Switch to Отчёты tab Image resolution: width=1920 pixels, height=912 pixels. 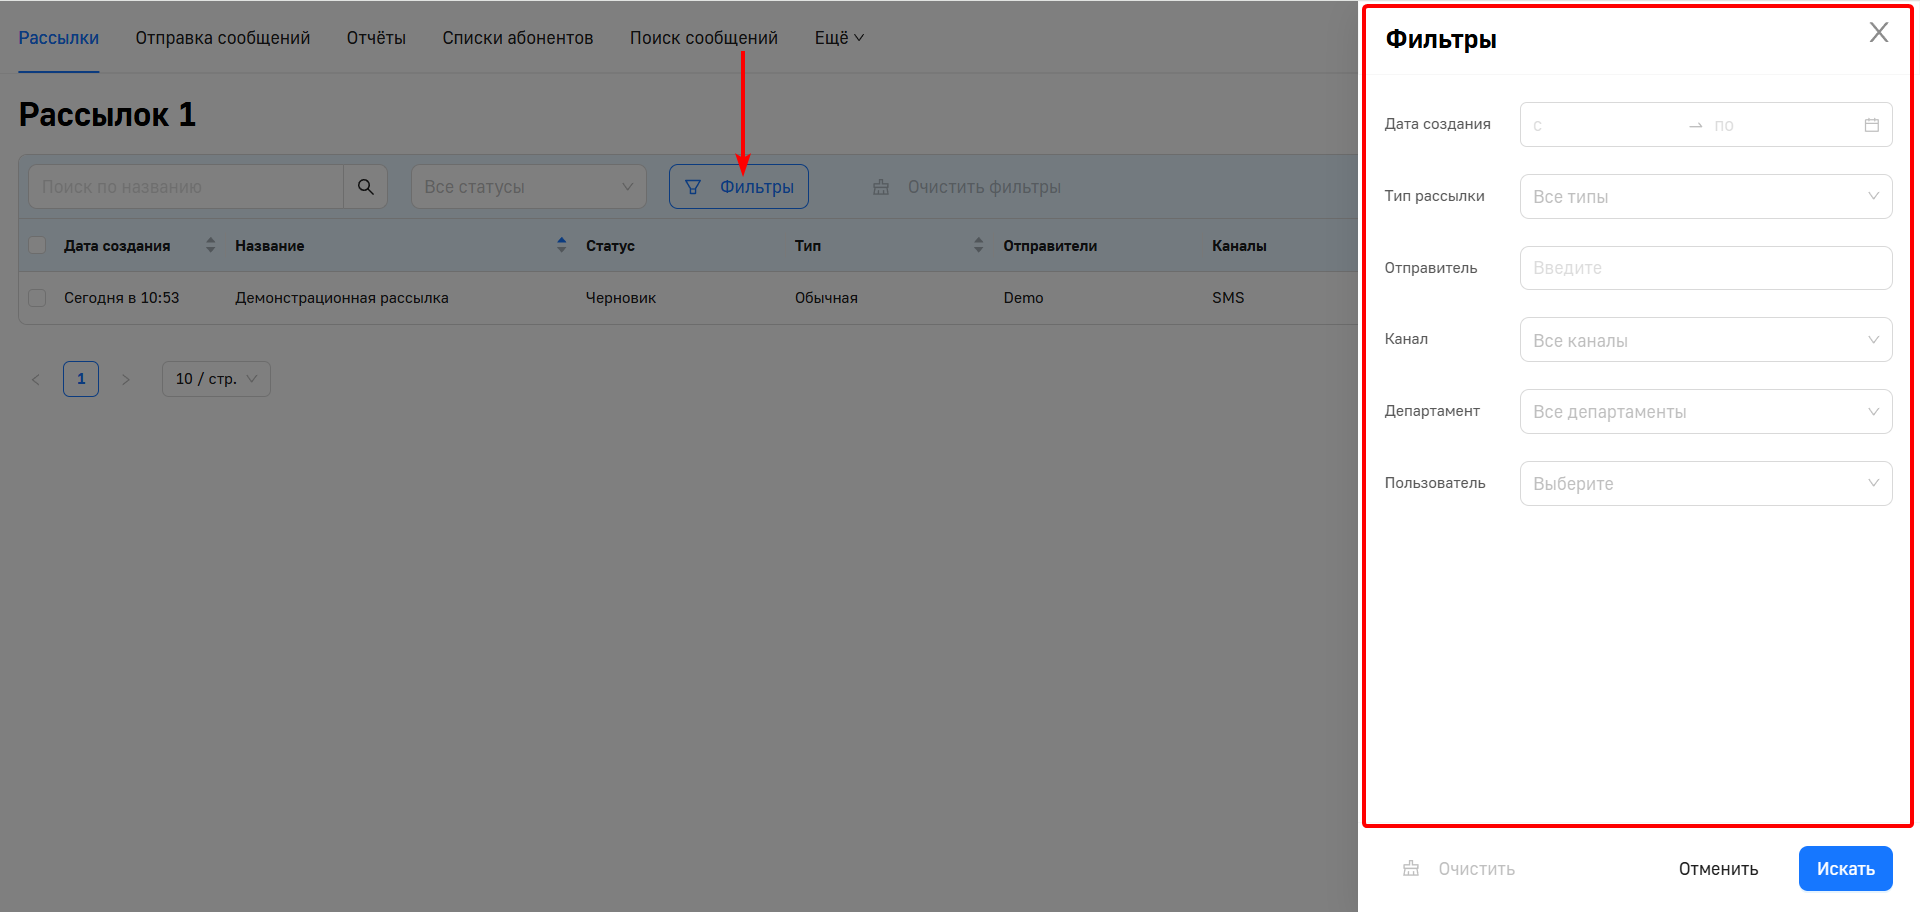tap(376, 38)
